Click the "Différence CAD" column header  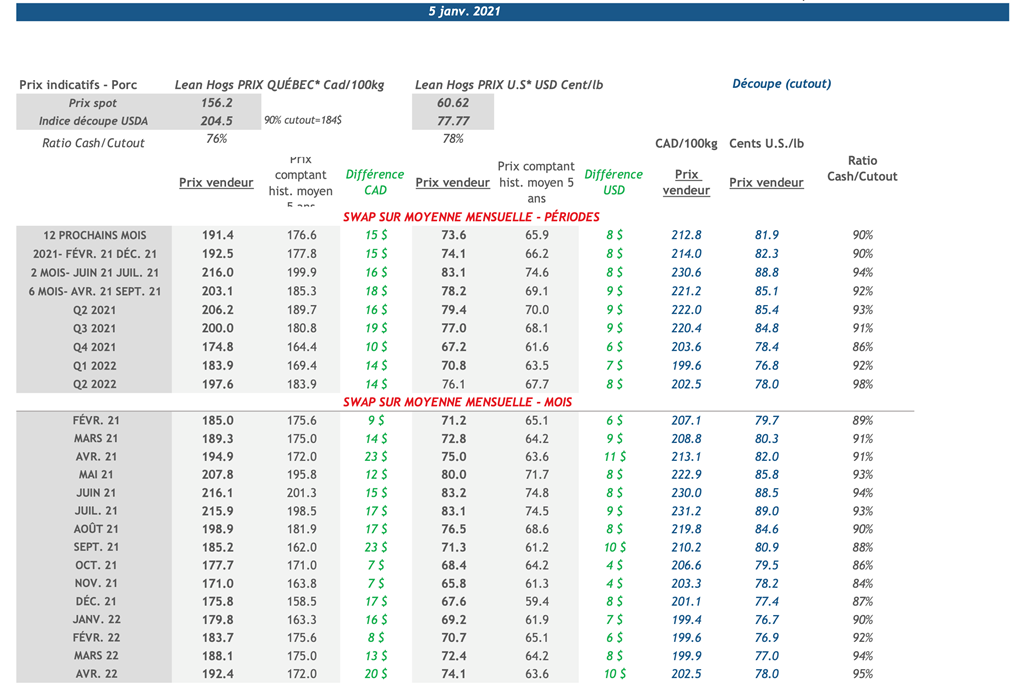click(375, 182)
